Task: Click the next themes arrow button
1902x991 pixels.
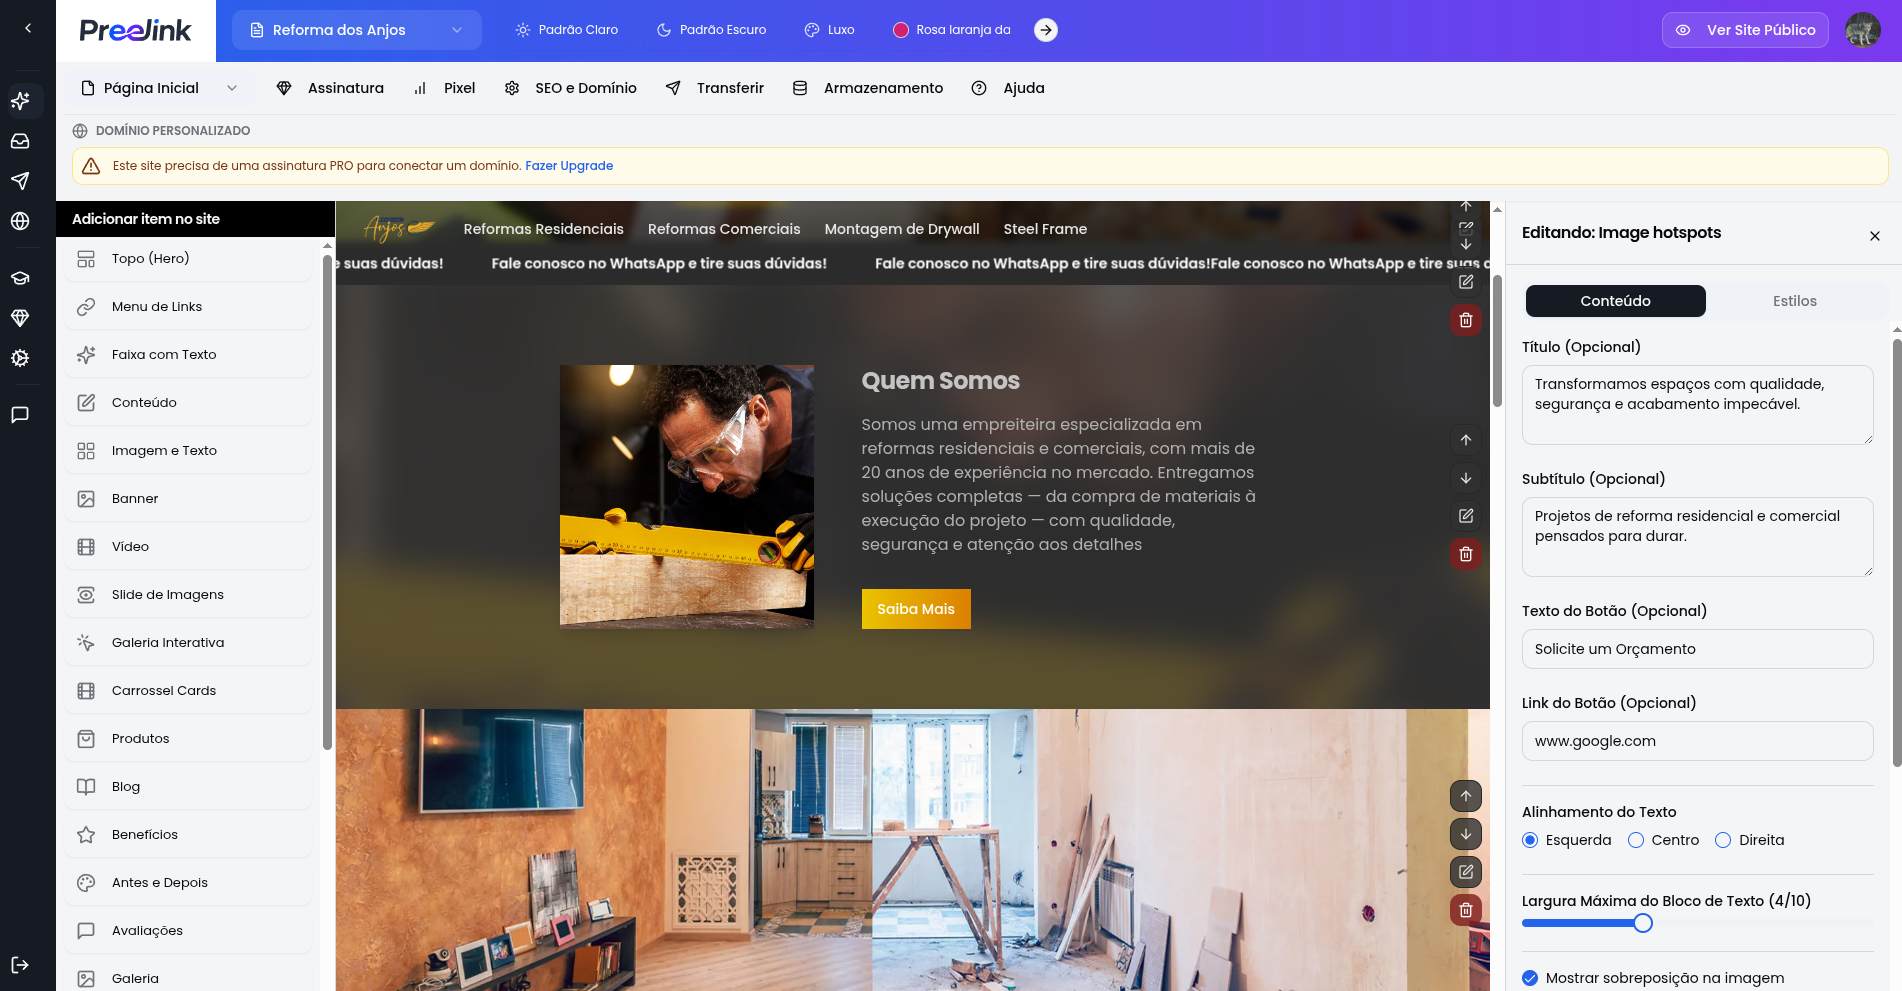Action: (1046, 30)
